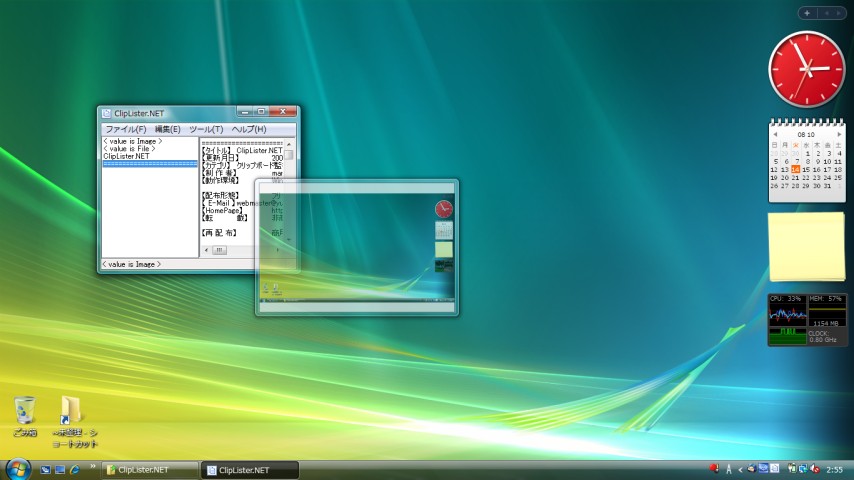Viewport: 854px width, 480px height.
Task: Open the Windows Start orb
Action: (x=18, y=469)
